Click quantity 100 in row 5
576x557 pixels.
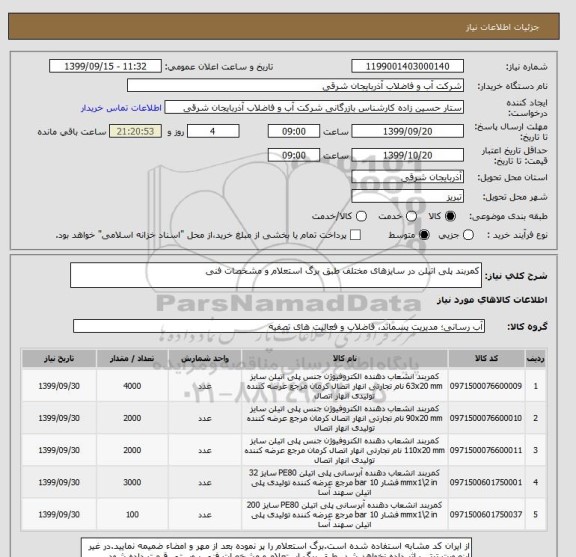pyautogui.click(x=132, y=515)
